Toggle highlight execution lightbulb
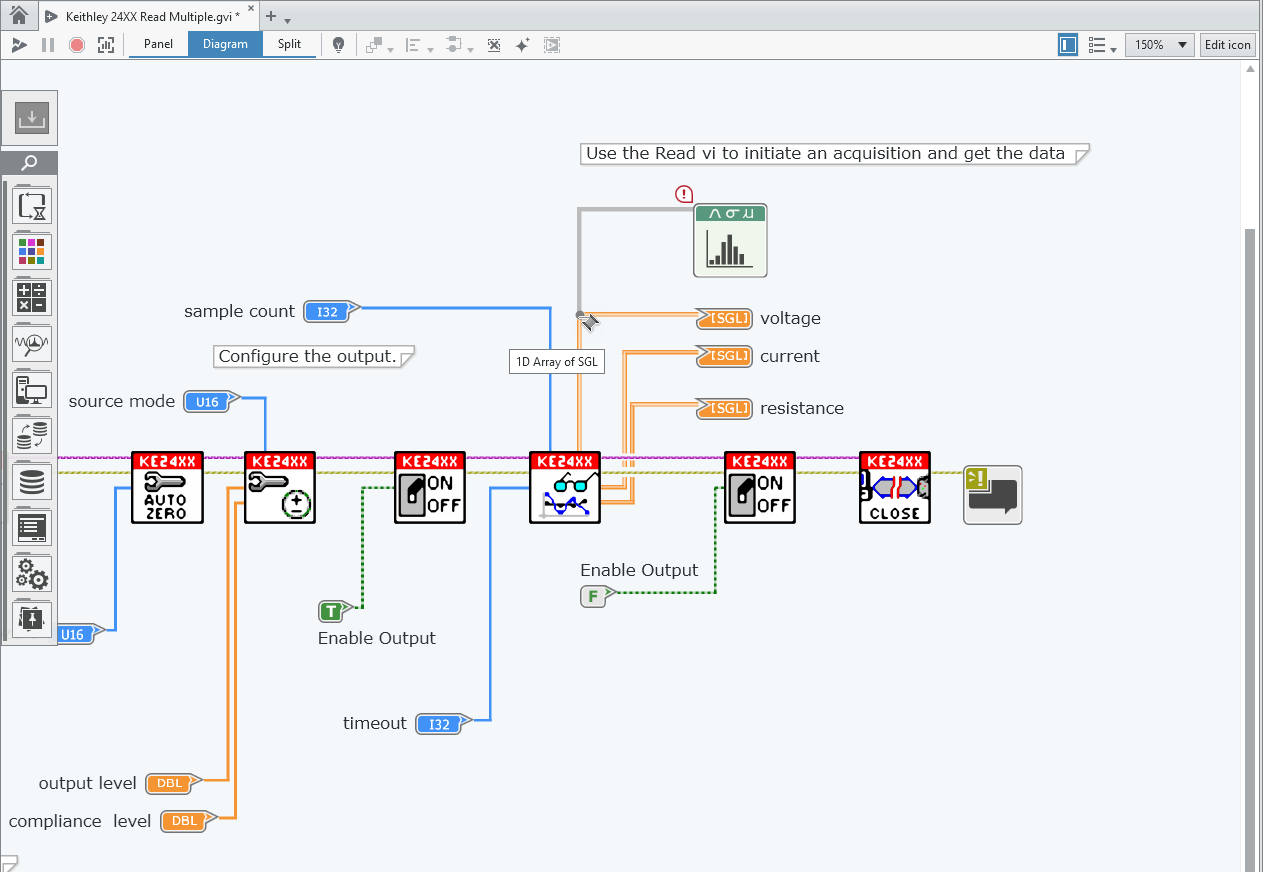The height and width of the screenshot is (872, 1263). click(x=339, y=45)
